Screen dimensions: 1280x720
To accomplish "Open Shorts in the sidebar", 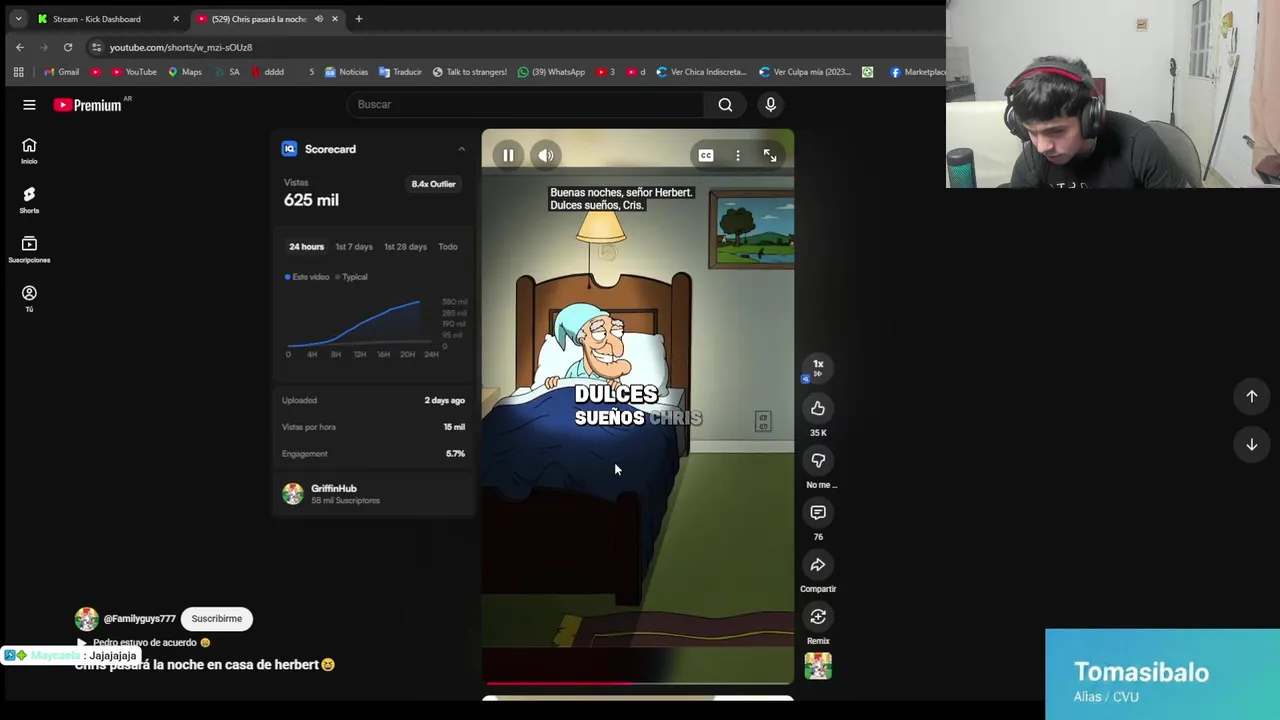I will pyautogui.click(x=29, y=200).
